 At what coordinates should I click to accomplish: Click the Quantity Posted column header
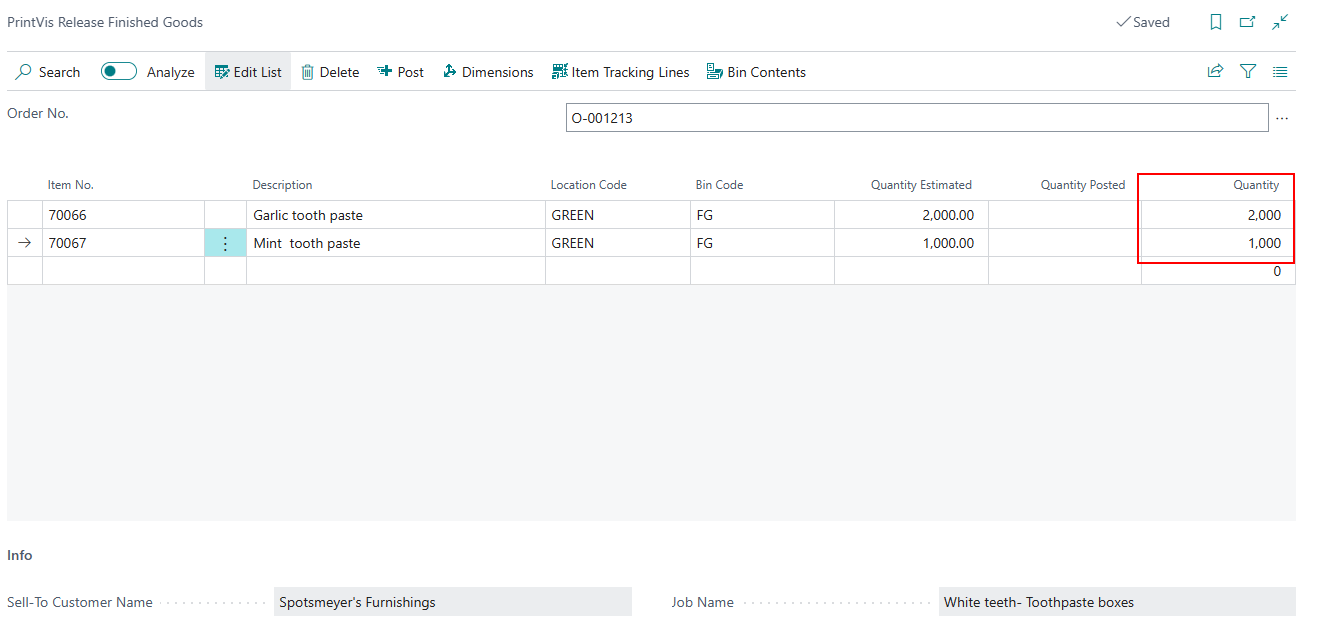[x=1083, y=185]
